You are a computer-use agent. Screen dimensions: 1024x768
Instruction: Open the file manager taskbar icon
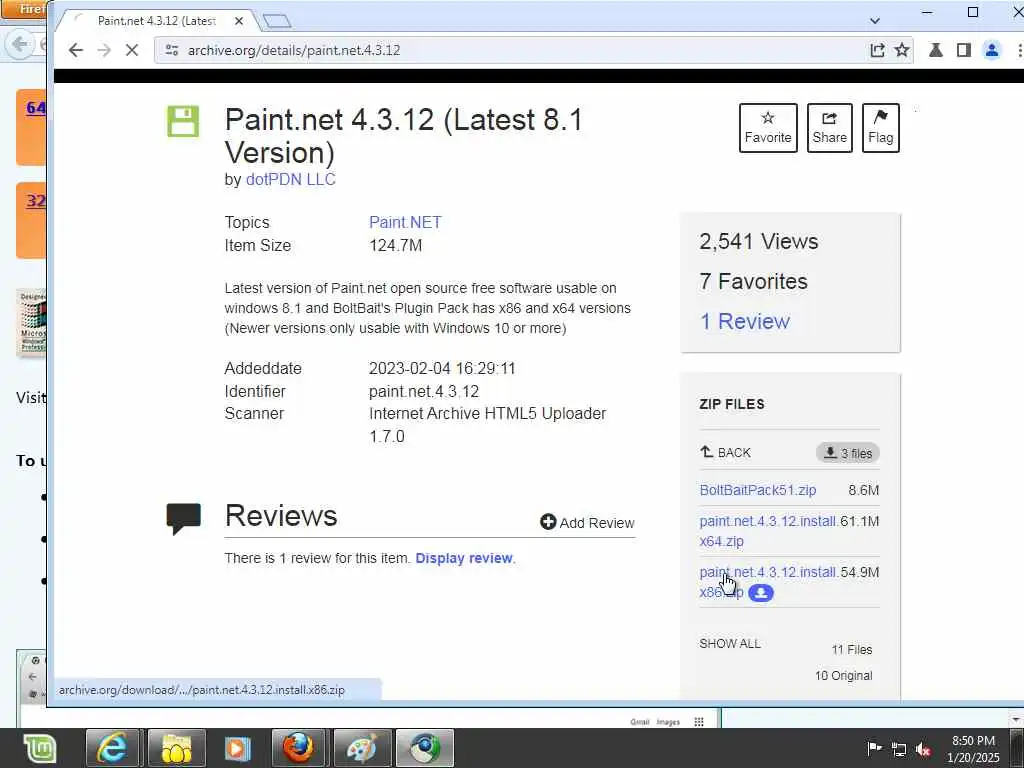coord(176,748)
